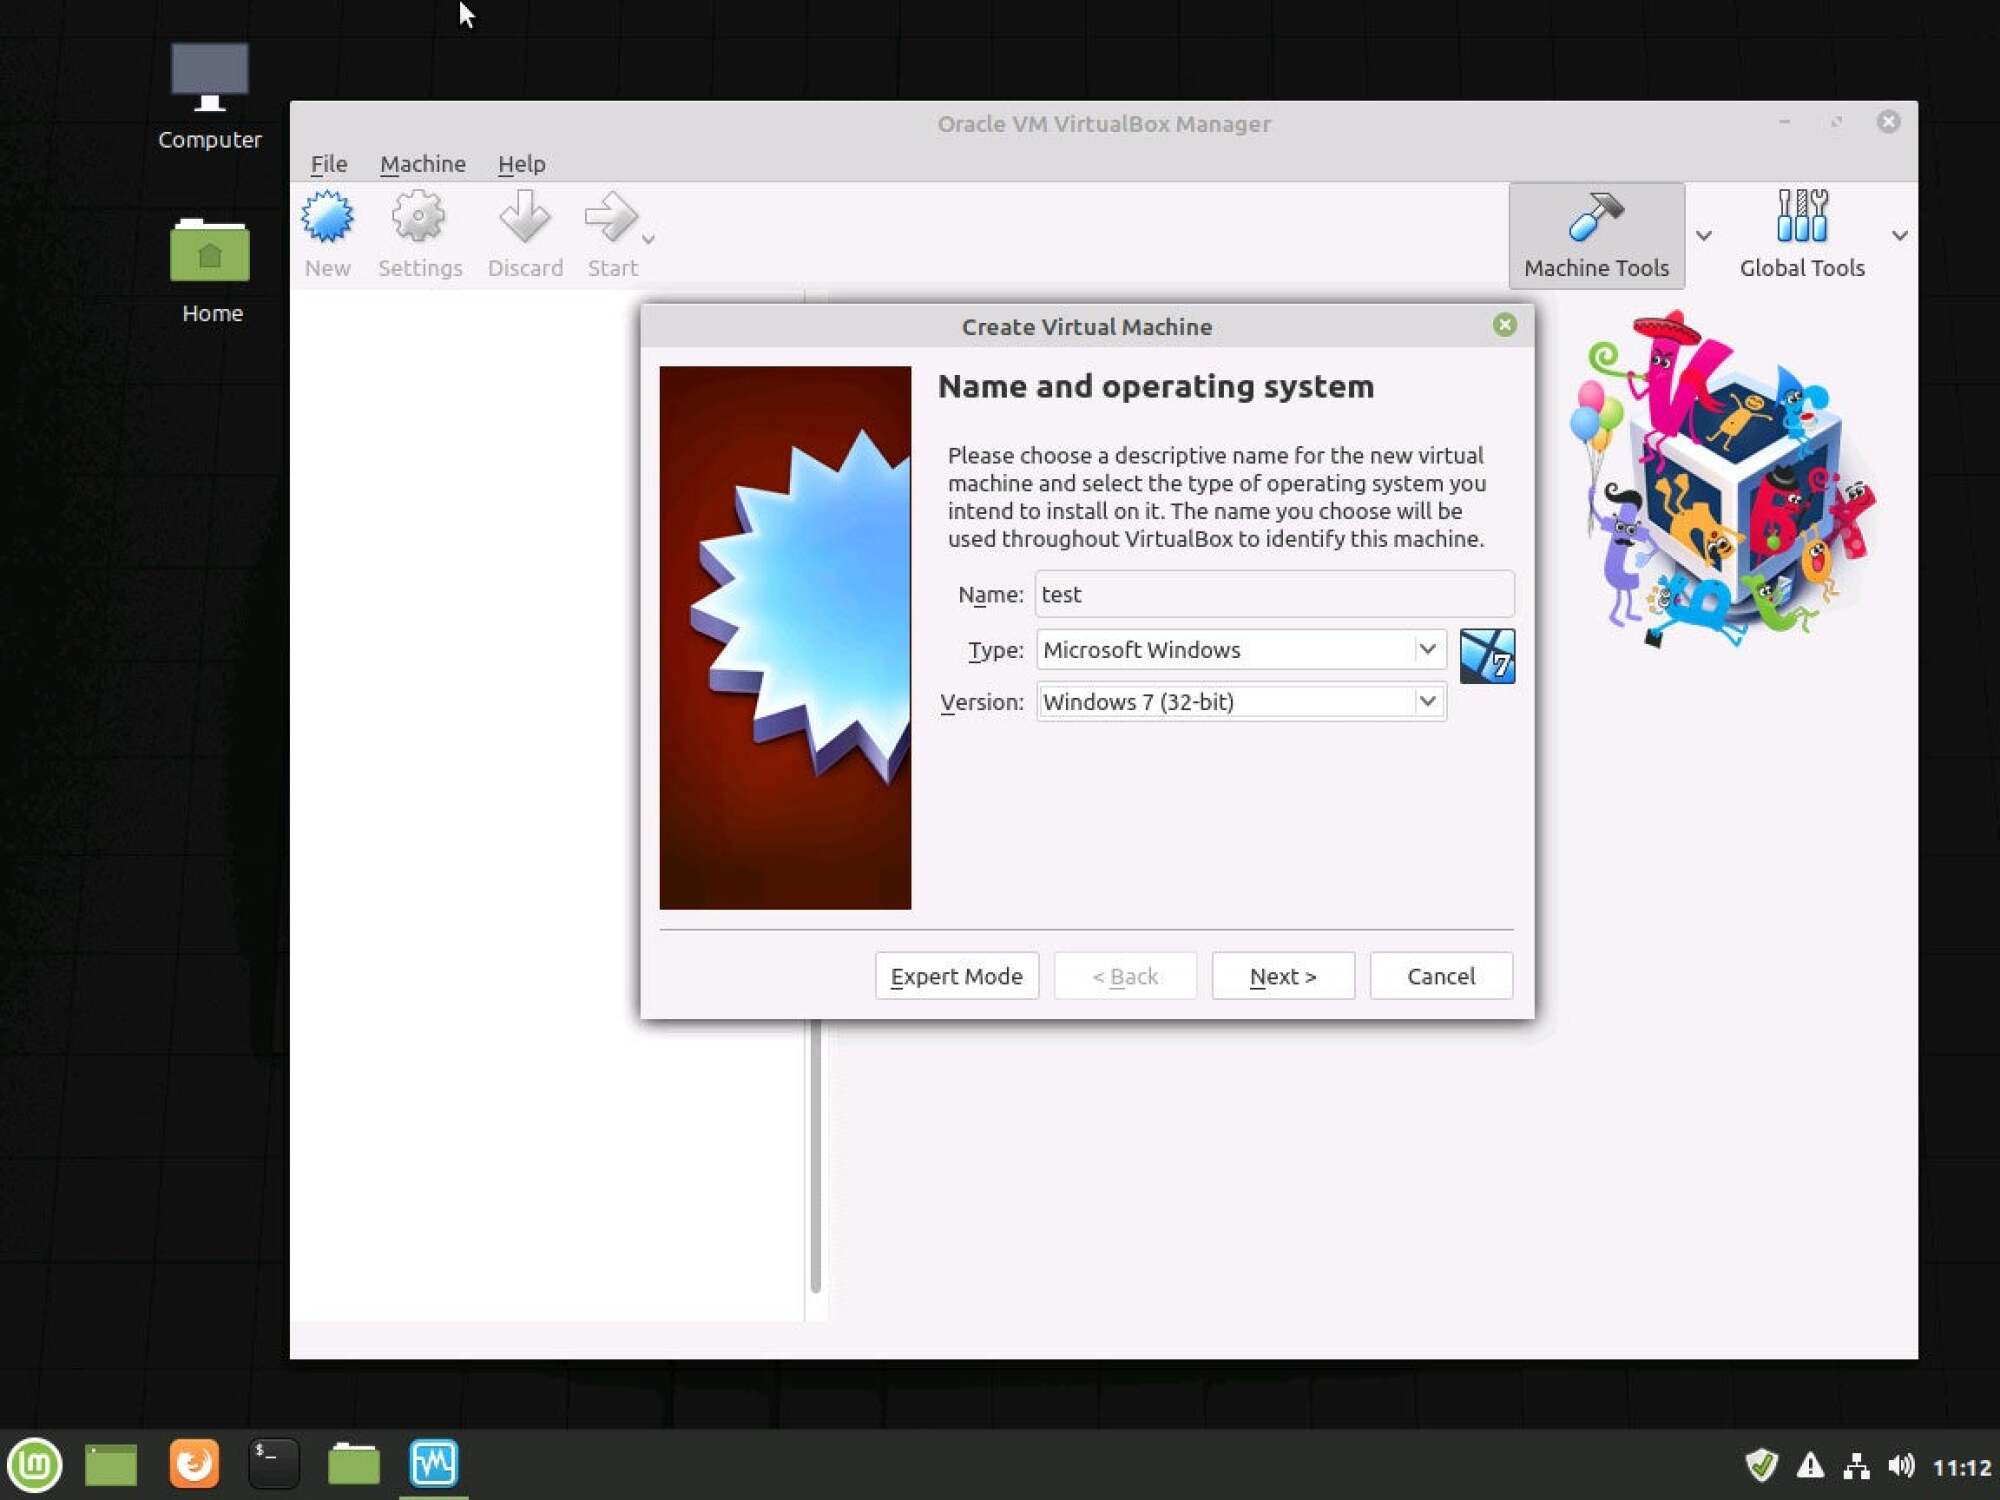Open the update manager shield tray icon
This screenshot has height=1500, width=2000.
click(x=1761, y=1466)
